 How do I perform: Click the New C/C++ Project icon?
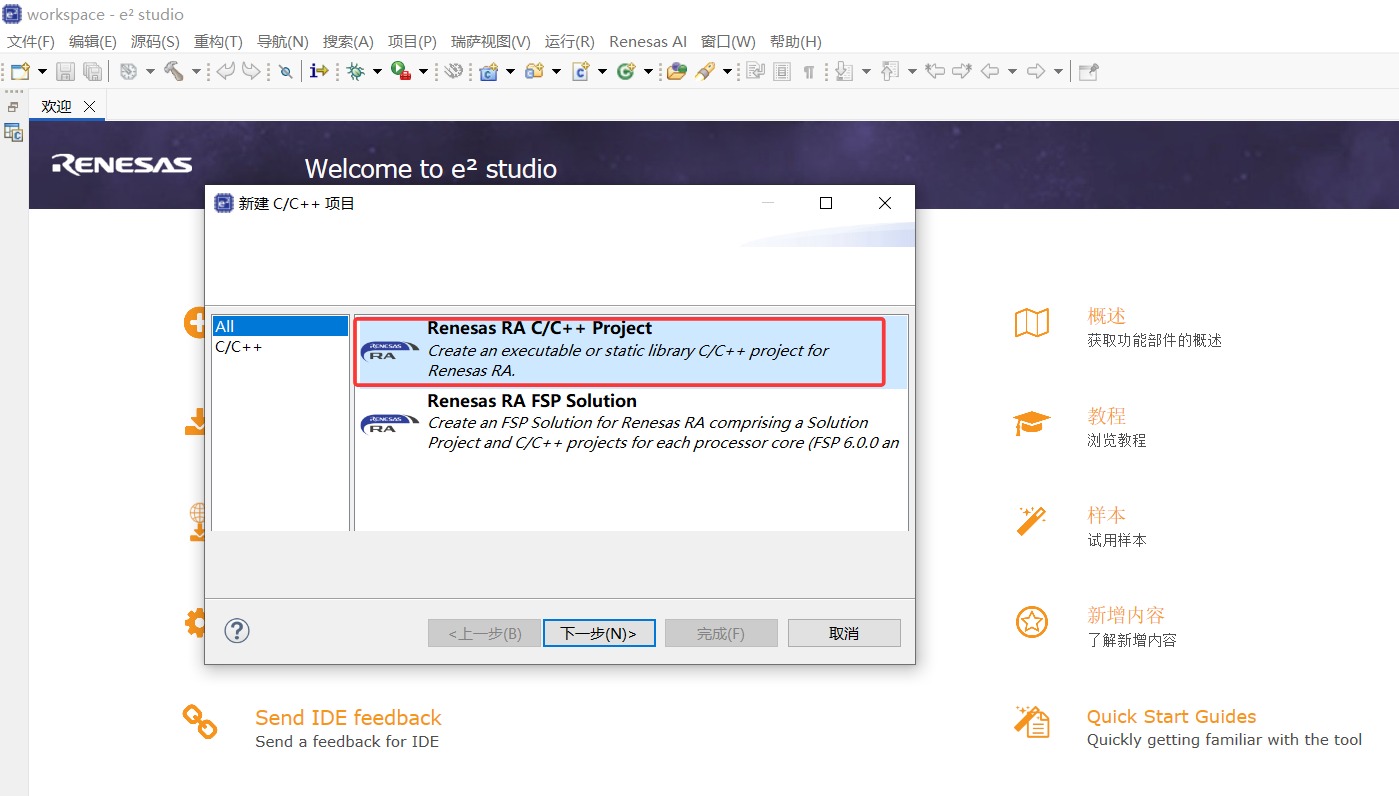click(x=489, y=71)
